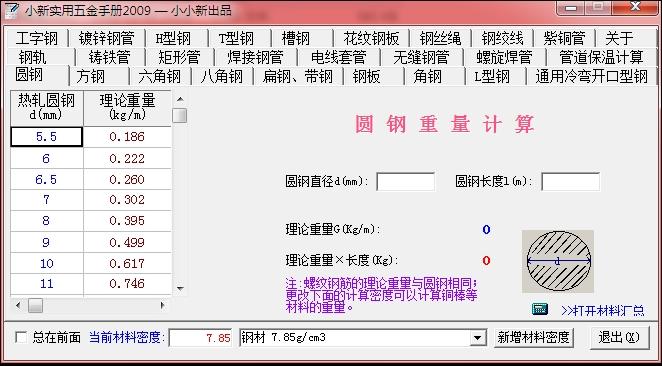Viewport: 662px width, 366px height.
Task: Click the table scroll-down arrow
Action: (x=180, y=288)
